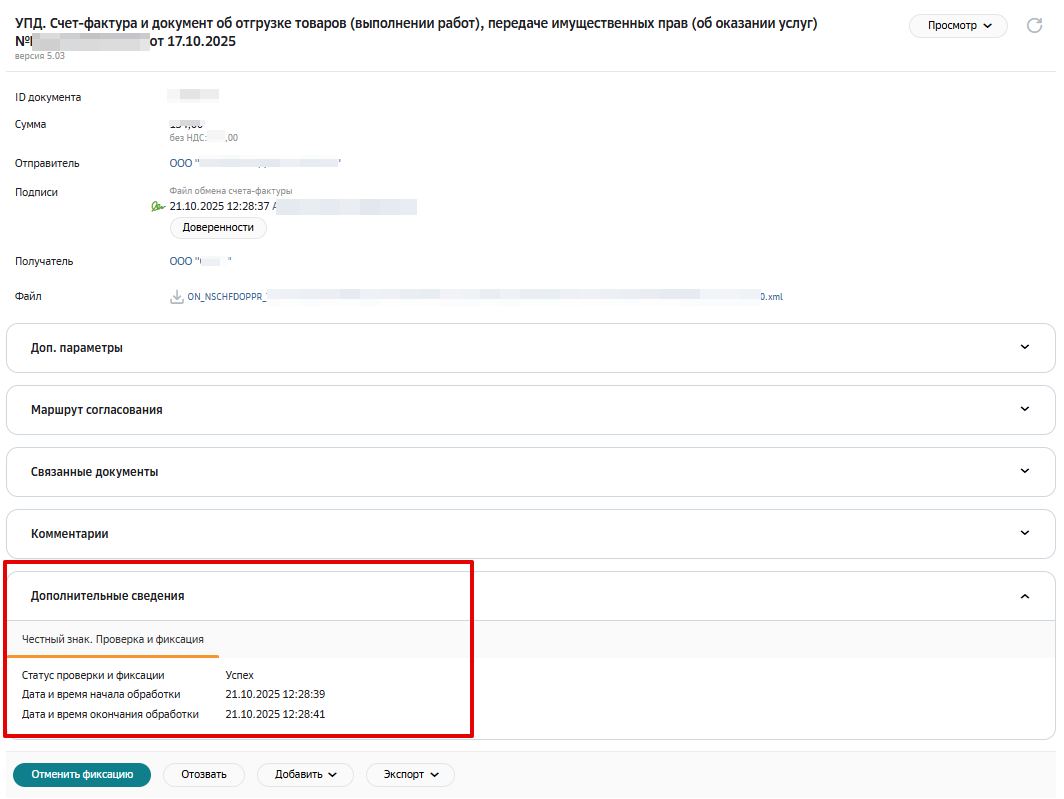Image resolution: width=1064 pixels, height=799 pixels.
Task: Click the green signature icon beside the date
Action: point(158,206)
